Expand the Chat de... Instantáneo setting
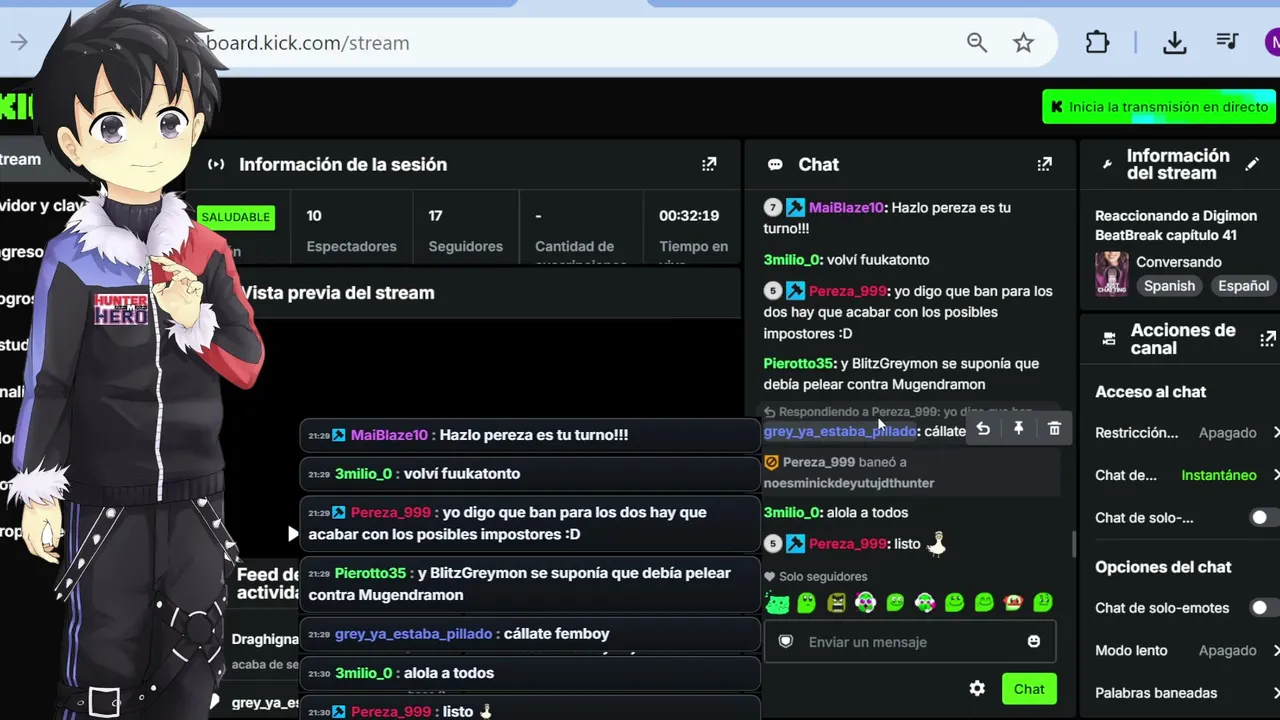Screen dimensions: 1280x720 (x=1187, y=475)
